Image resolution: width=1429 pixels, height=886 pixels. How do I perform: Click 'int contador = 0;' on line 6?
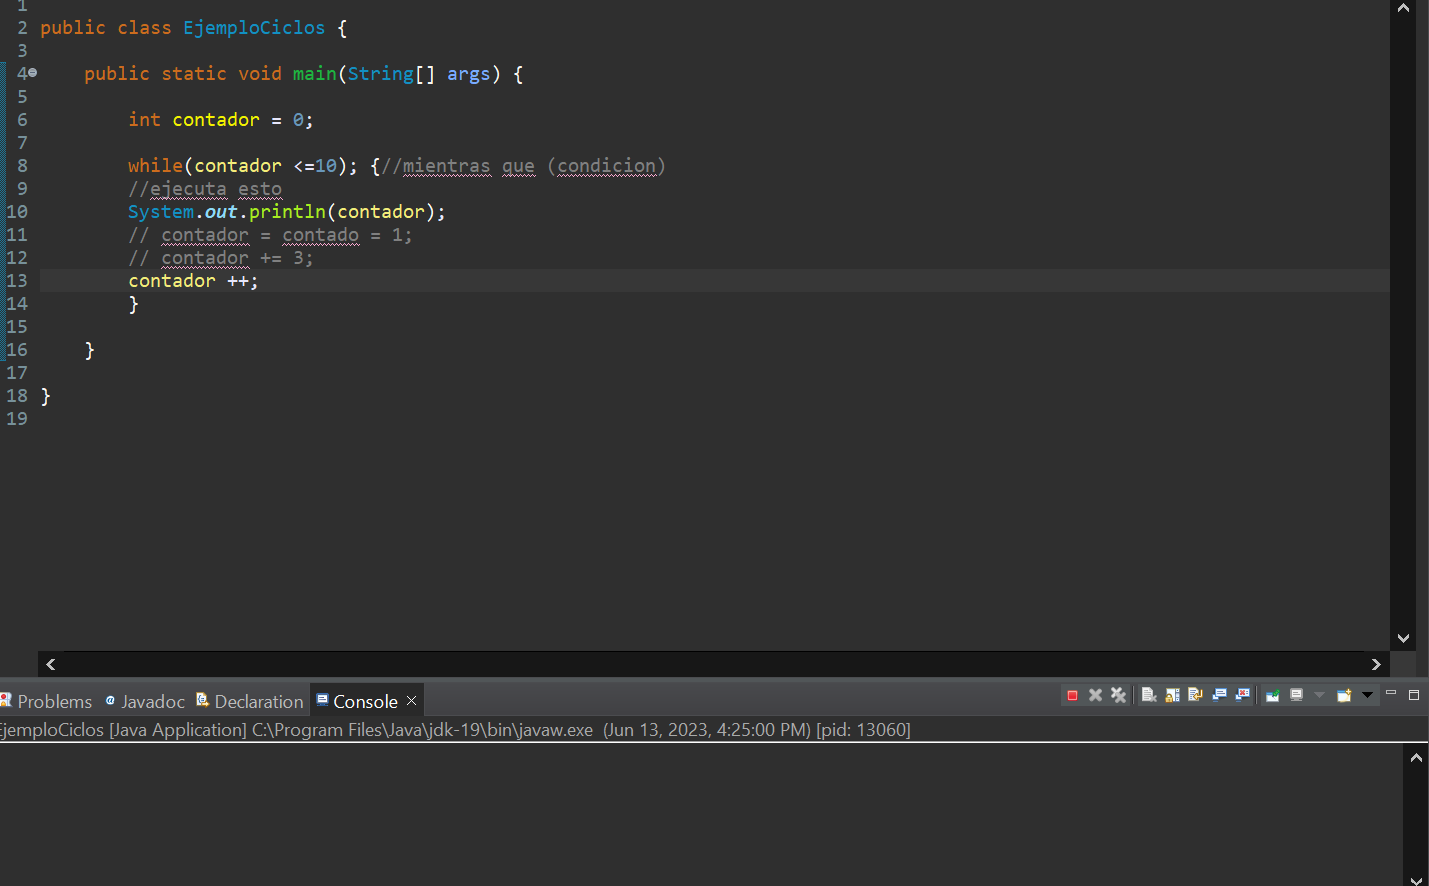[x=221, y=120]
